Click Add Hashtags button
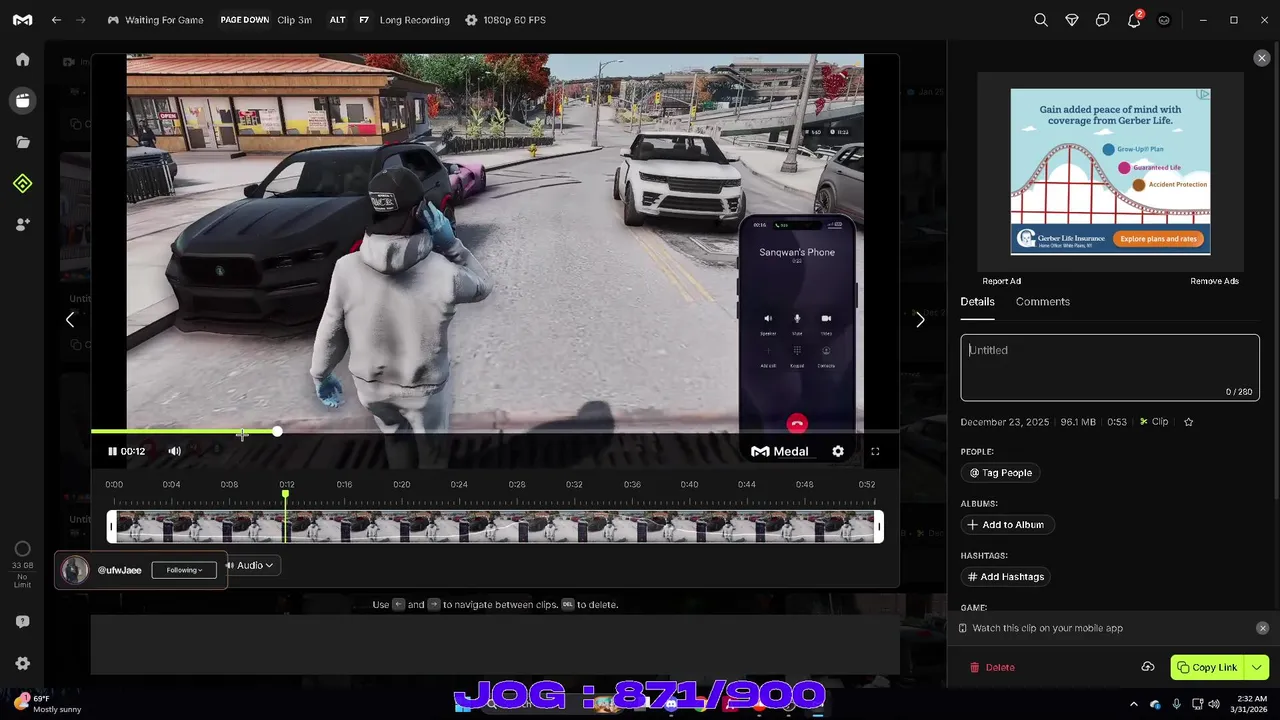The height and width of the screenshot is (720, 1280). pyautogui.click(x=1006, y=577)
